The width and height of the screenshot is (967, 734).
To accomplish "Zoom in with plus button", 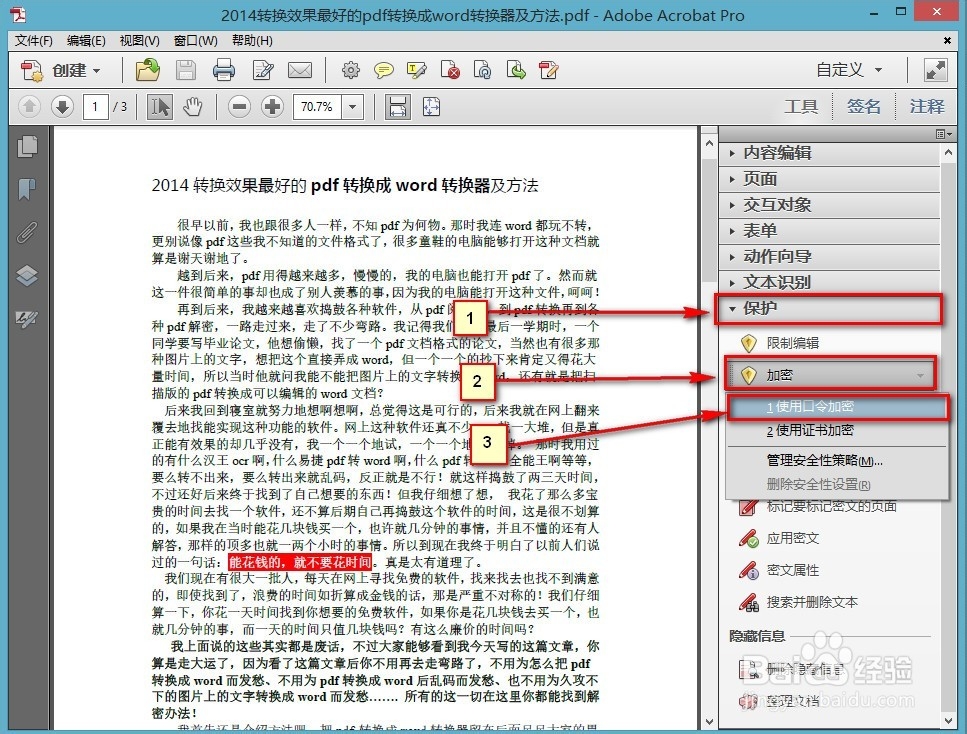I will click(x=272, y=107).
